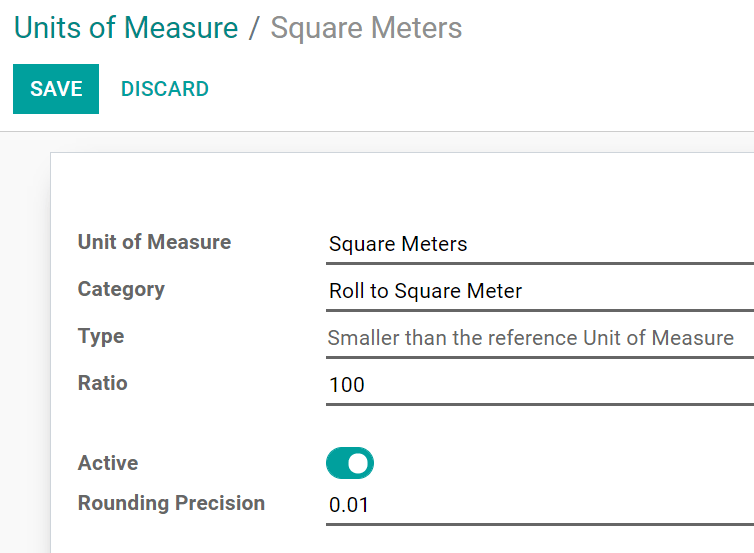Viewport: 754px width, 553px height.
Task: Click the Square Meters breadcrumb title
Action: tap(366, 28)
